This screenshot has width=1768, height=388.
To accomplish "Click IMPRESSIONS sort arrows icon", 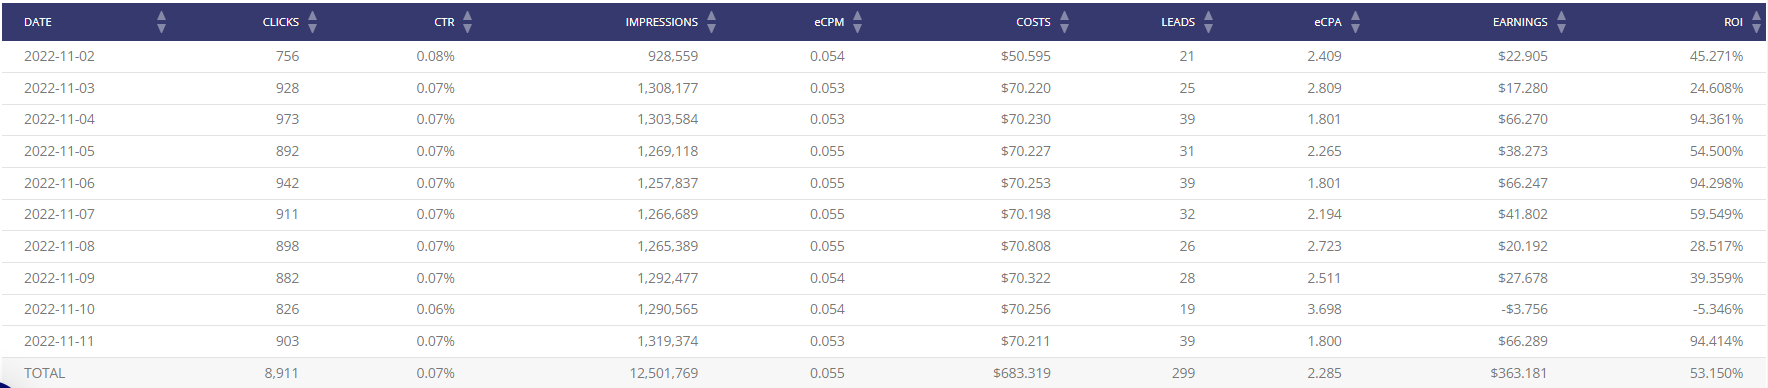I will [712, 22].
